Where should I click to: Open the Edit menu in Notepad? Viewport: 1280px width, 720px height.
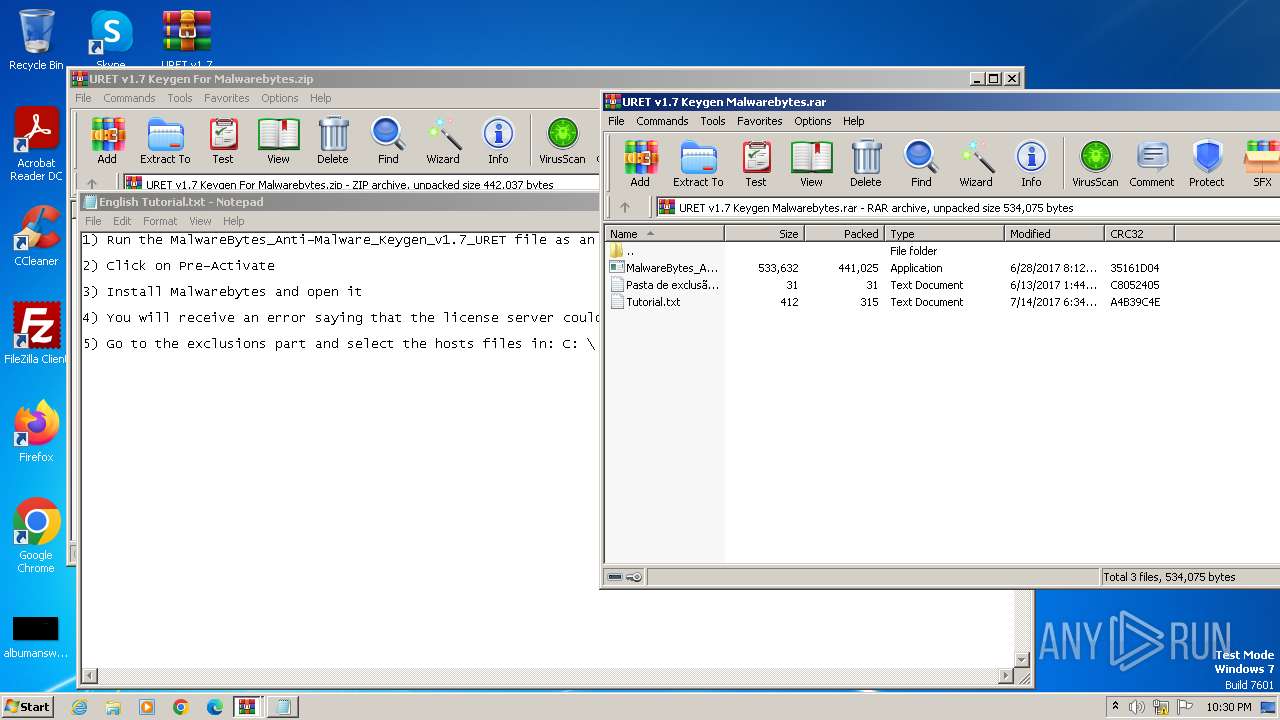point(122,221)
